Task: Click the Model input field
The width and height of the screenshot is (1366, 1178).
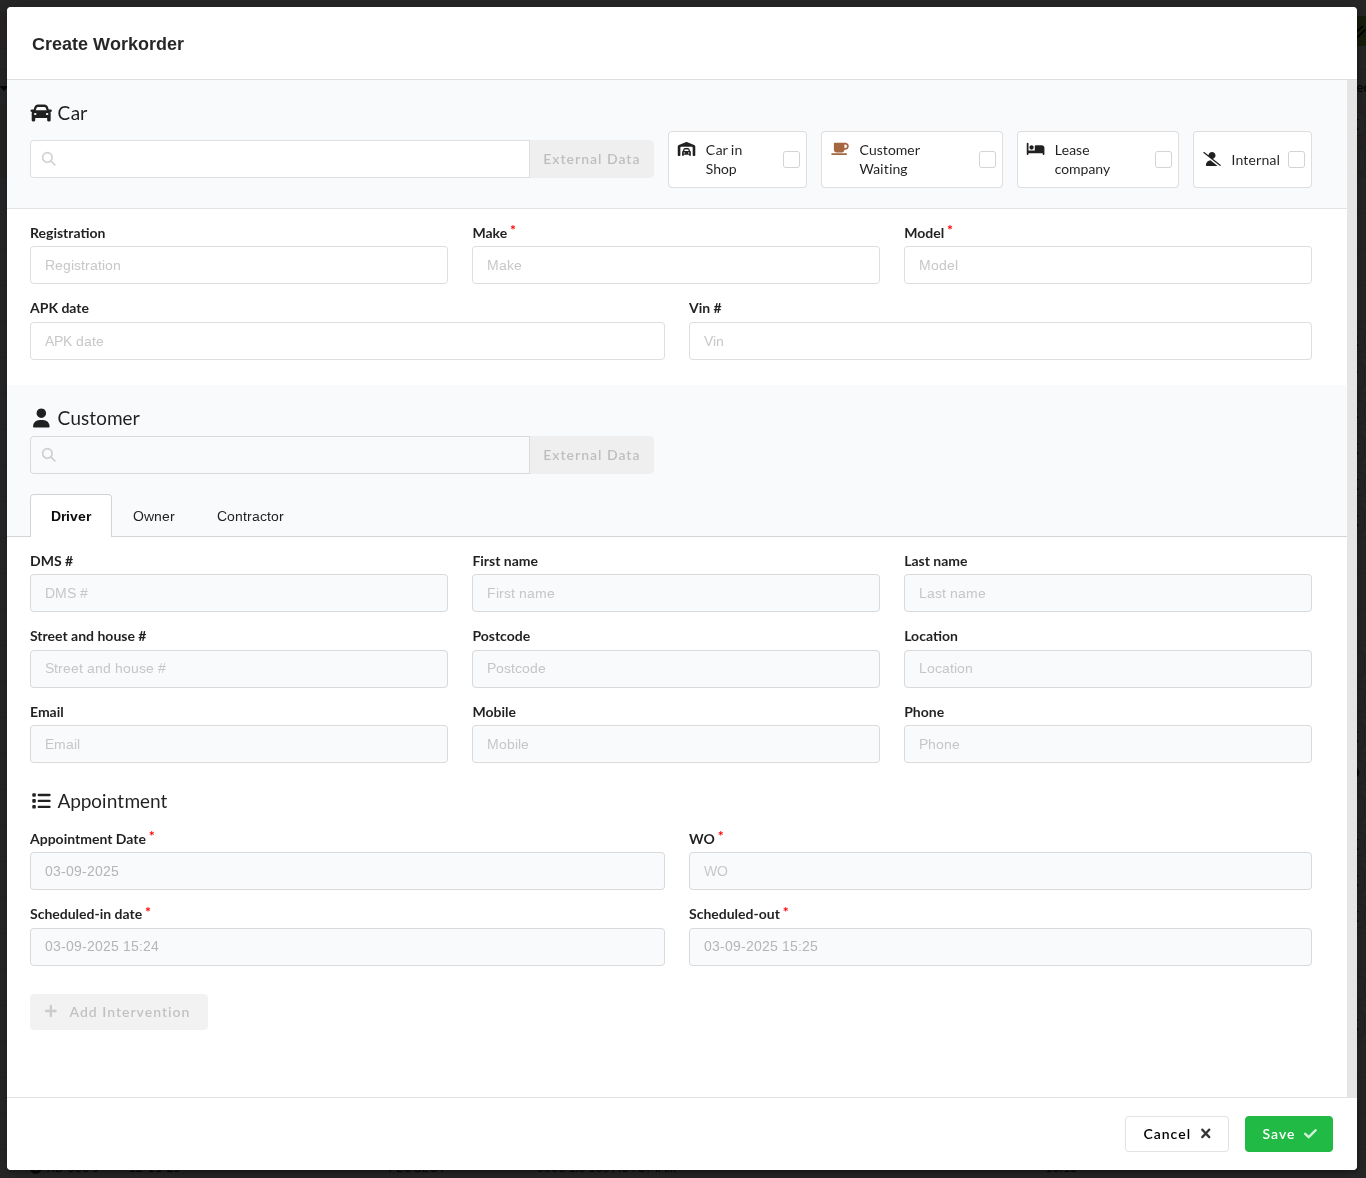Action: click(1108, 265)
